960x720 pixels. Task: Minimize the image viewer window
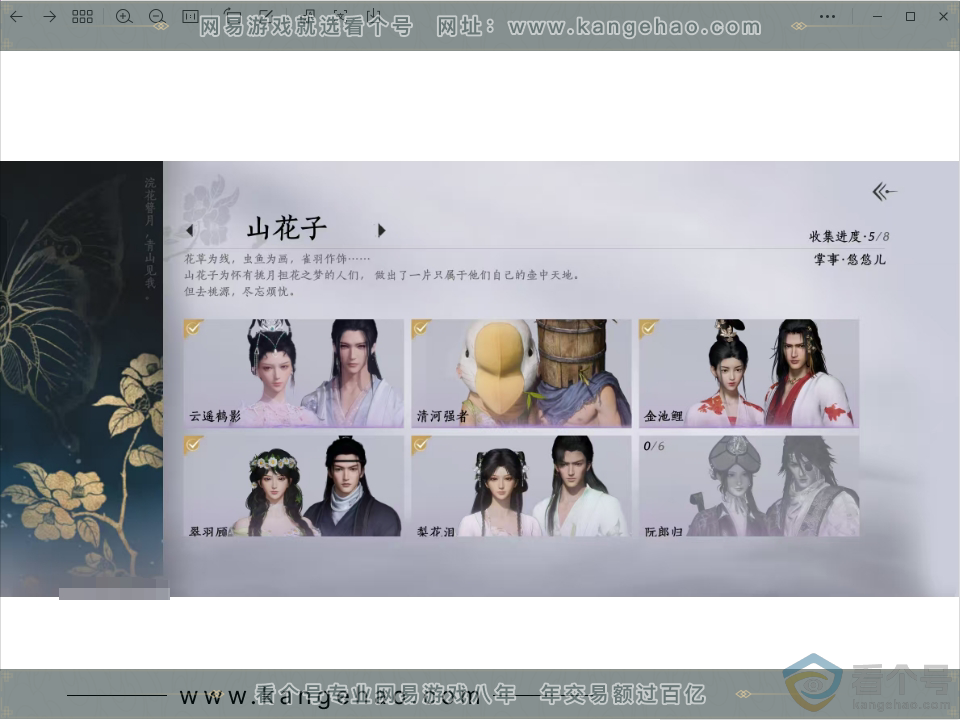coord(877,17)
